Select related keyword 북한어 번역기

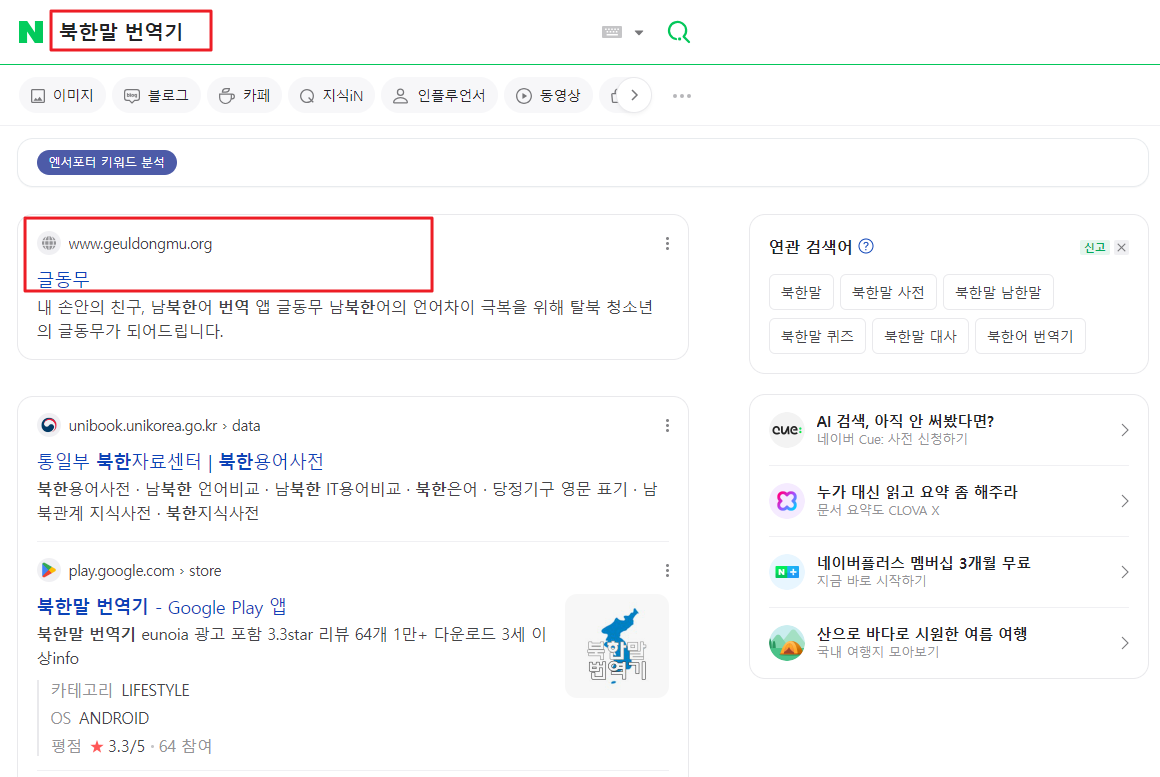1031,336
